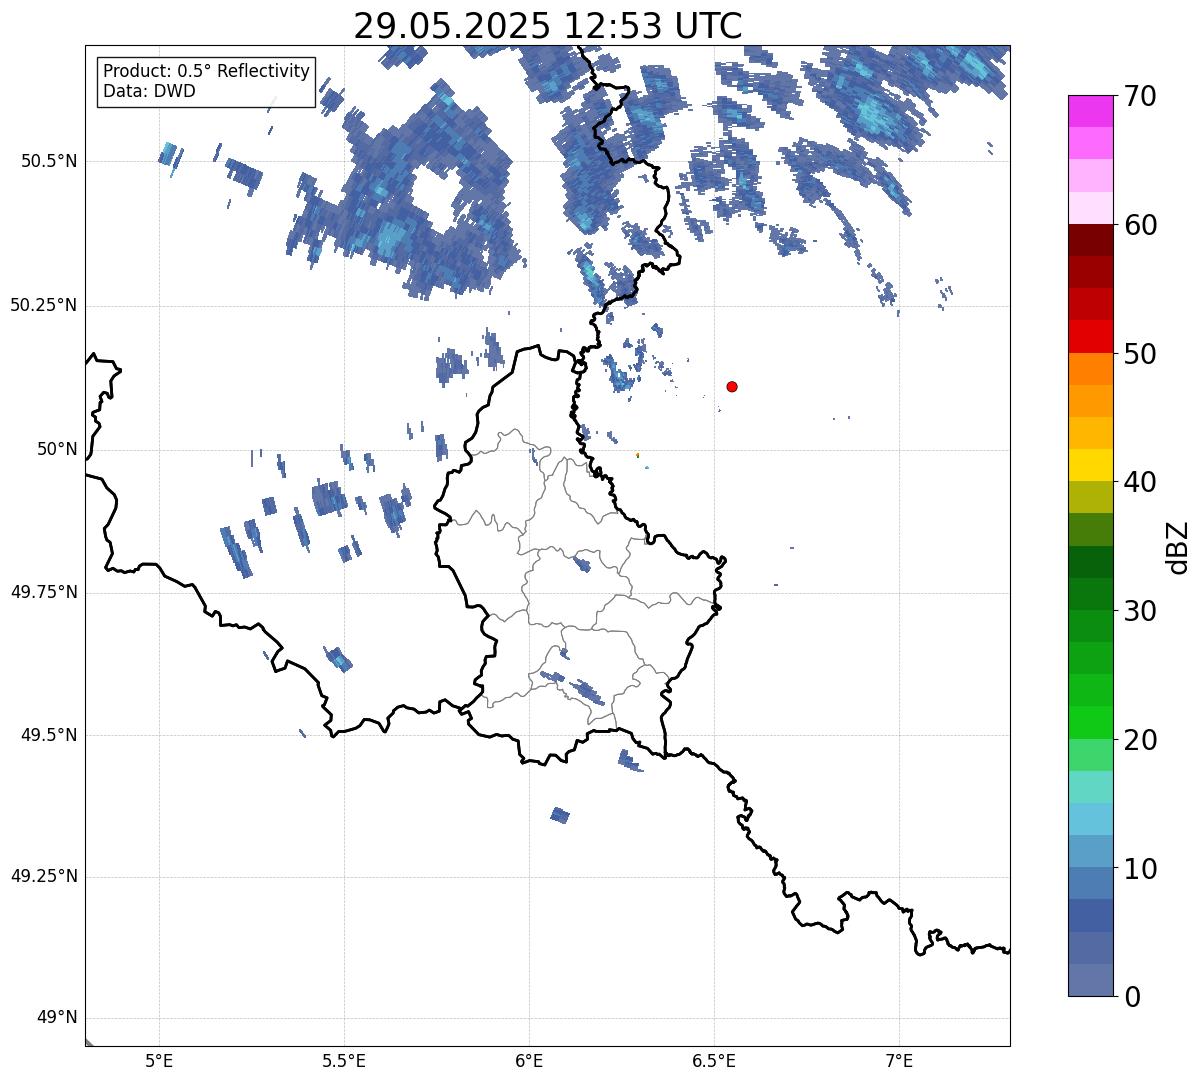Click the Product: 0.5° Reflectivity label
Screen dimensions: 1202x1081
(206, 71)
